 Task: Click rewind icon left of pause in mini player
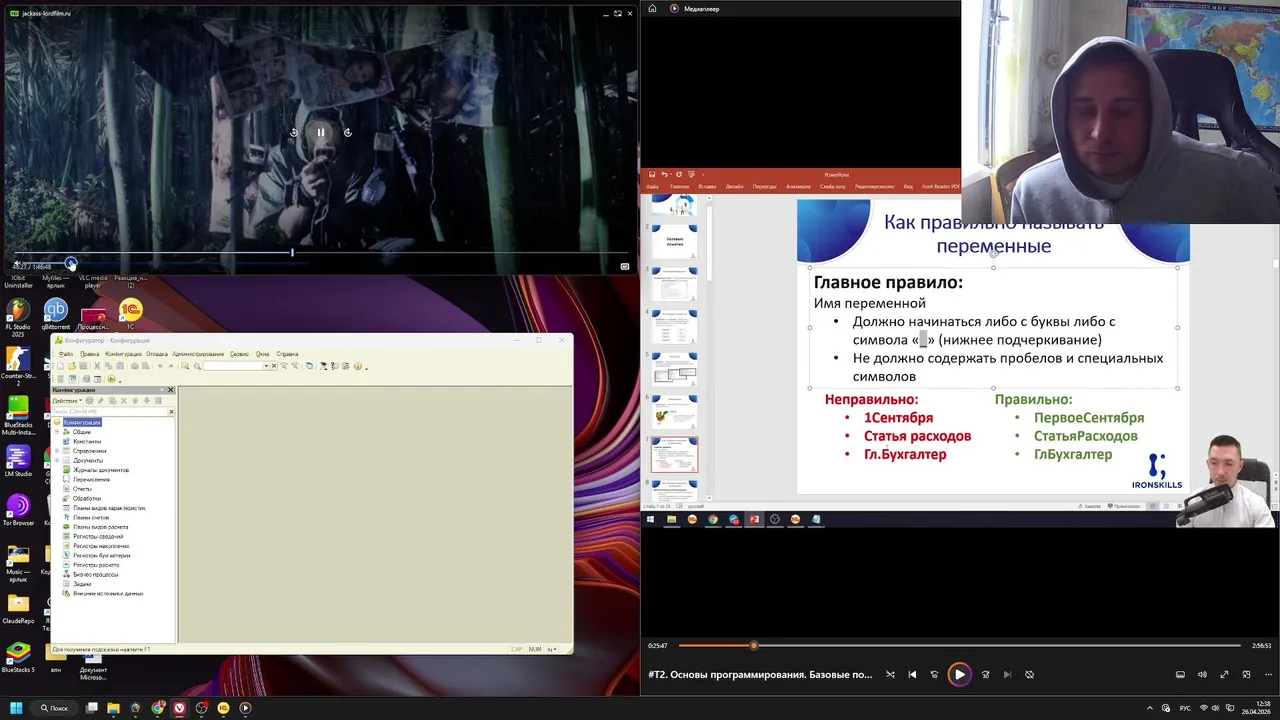pos(294,132)
